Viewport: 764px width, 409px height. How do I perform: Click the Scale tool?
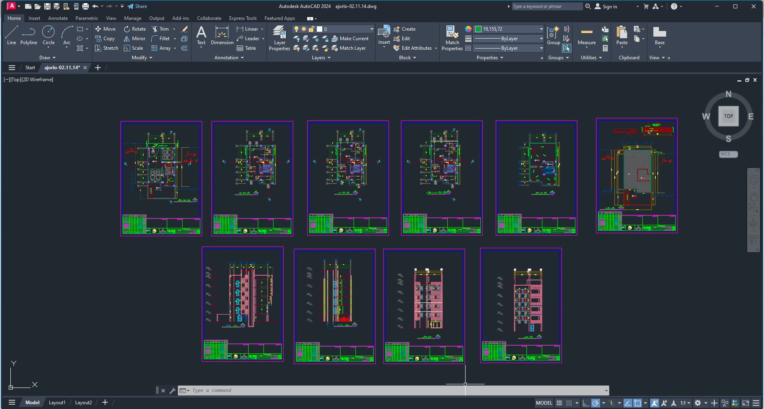[x=133, y=48]
